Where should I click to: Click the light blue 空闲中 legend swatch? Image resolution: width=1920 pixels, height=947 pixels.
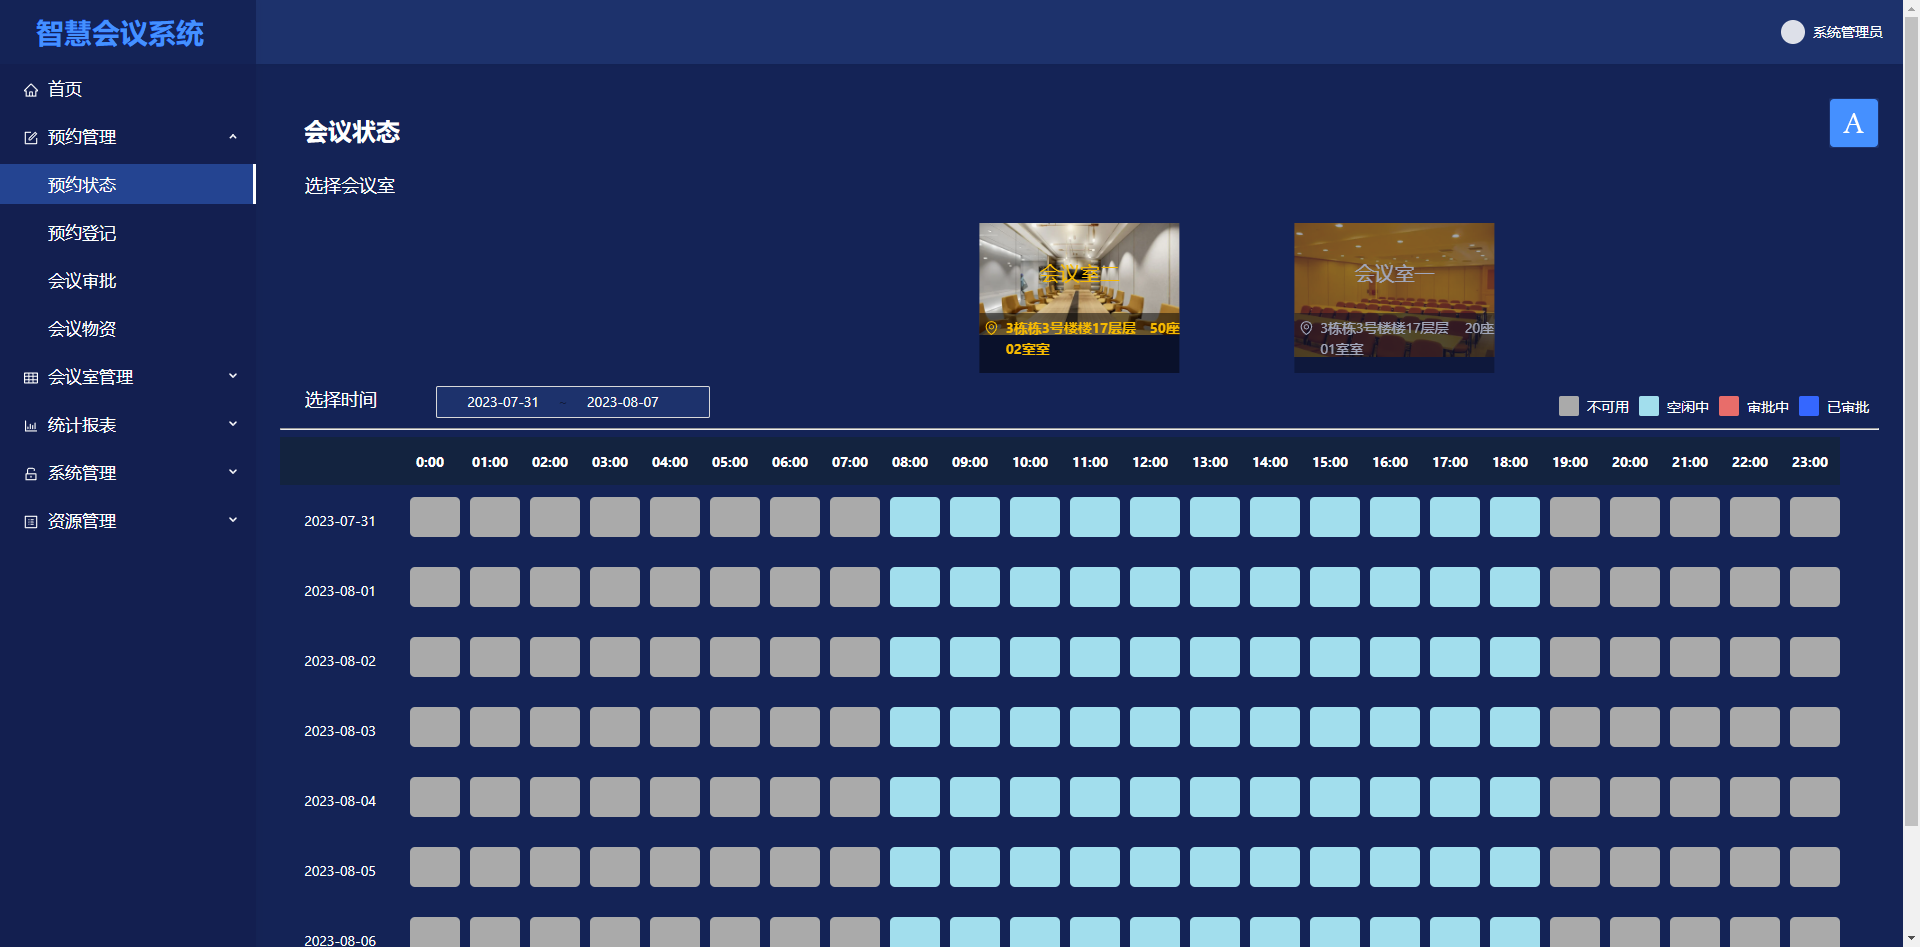pos(1649,406)
